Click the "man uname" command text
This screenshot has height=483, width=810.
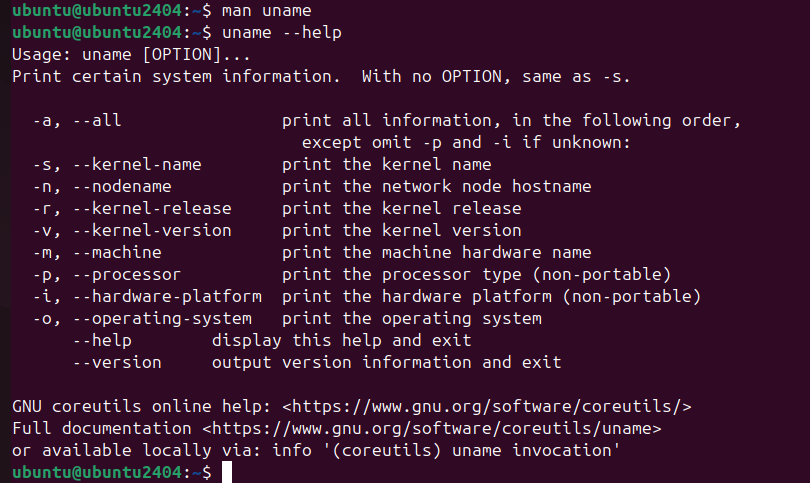267,11
